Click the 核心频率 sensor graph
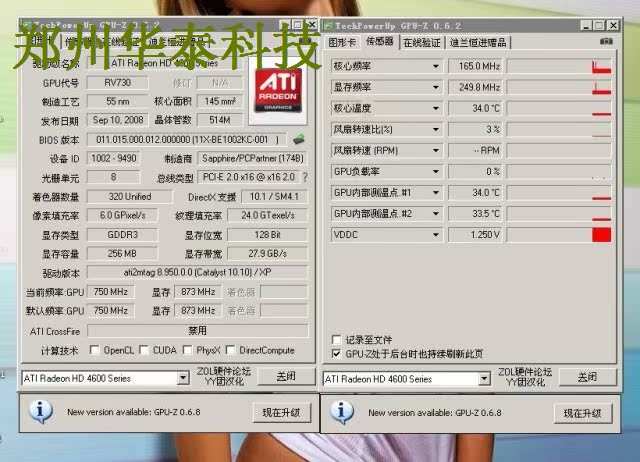 click(x=559, y=66)
